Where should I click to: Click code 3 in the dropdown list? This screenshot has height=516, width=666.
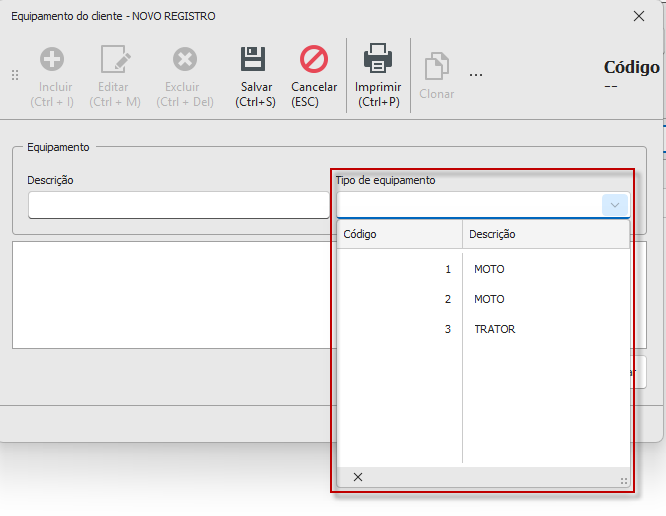448,329
